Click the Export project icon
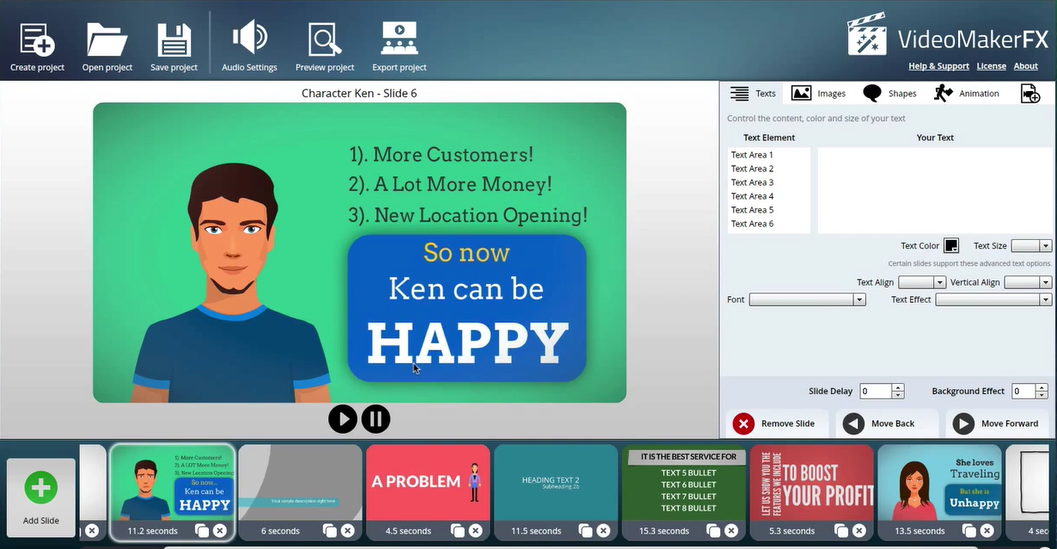The width and height of the screenshot is (1057, 549). tap(399, 41)
